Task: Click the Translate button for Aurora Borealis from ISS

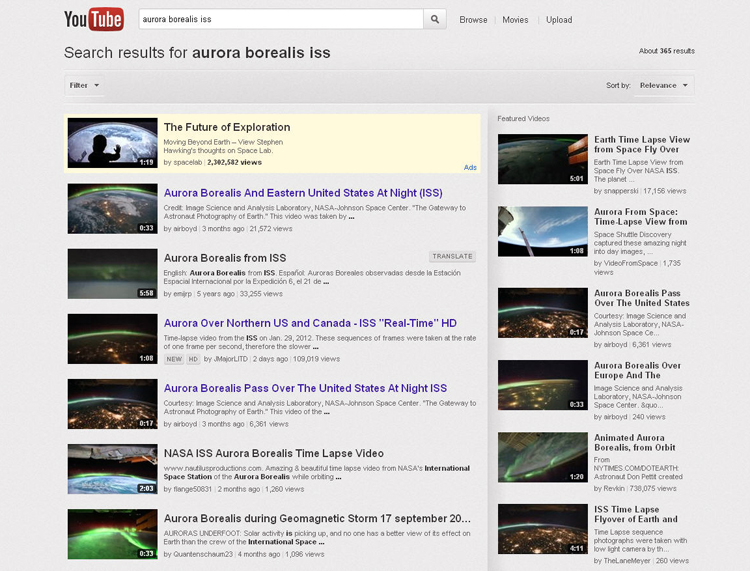Action: (x=452, y=257)
